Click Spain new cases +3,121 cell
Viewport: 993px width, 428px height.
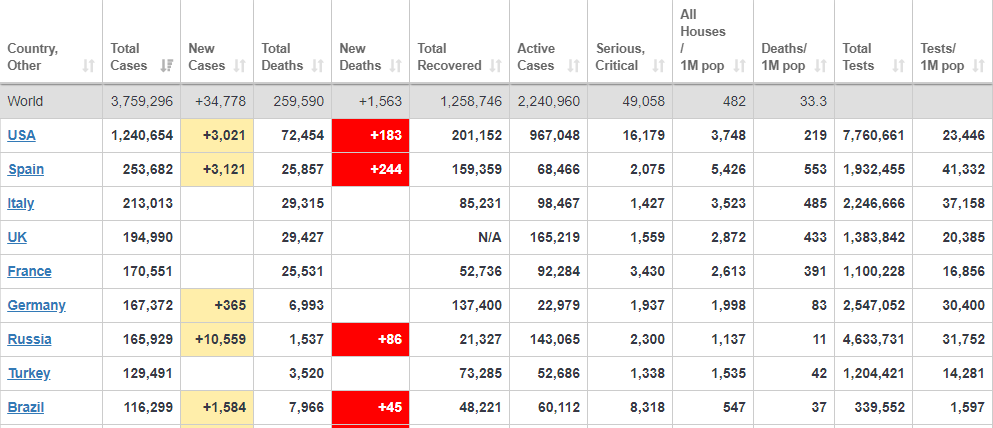click(217, 170)
